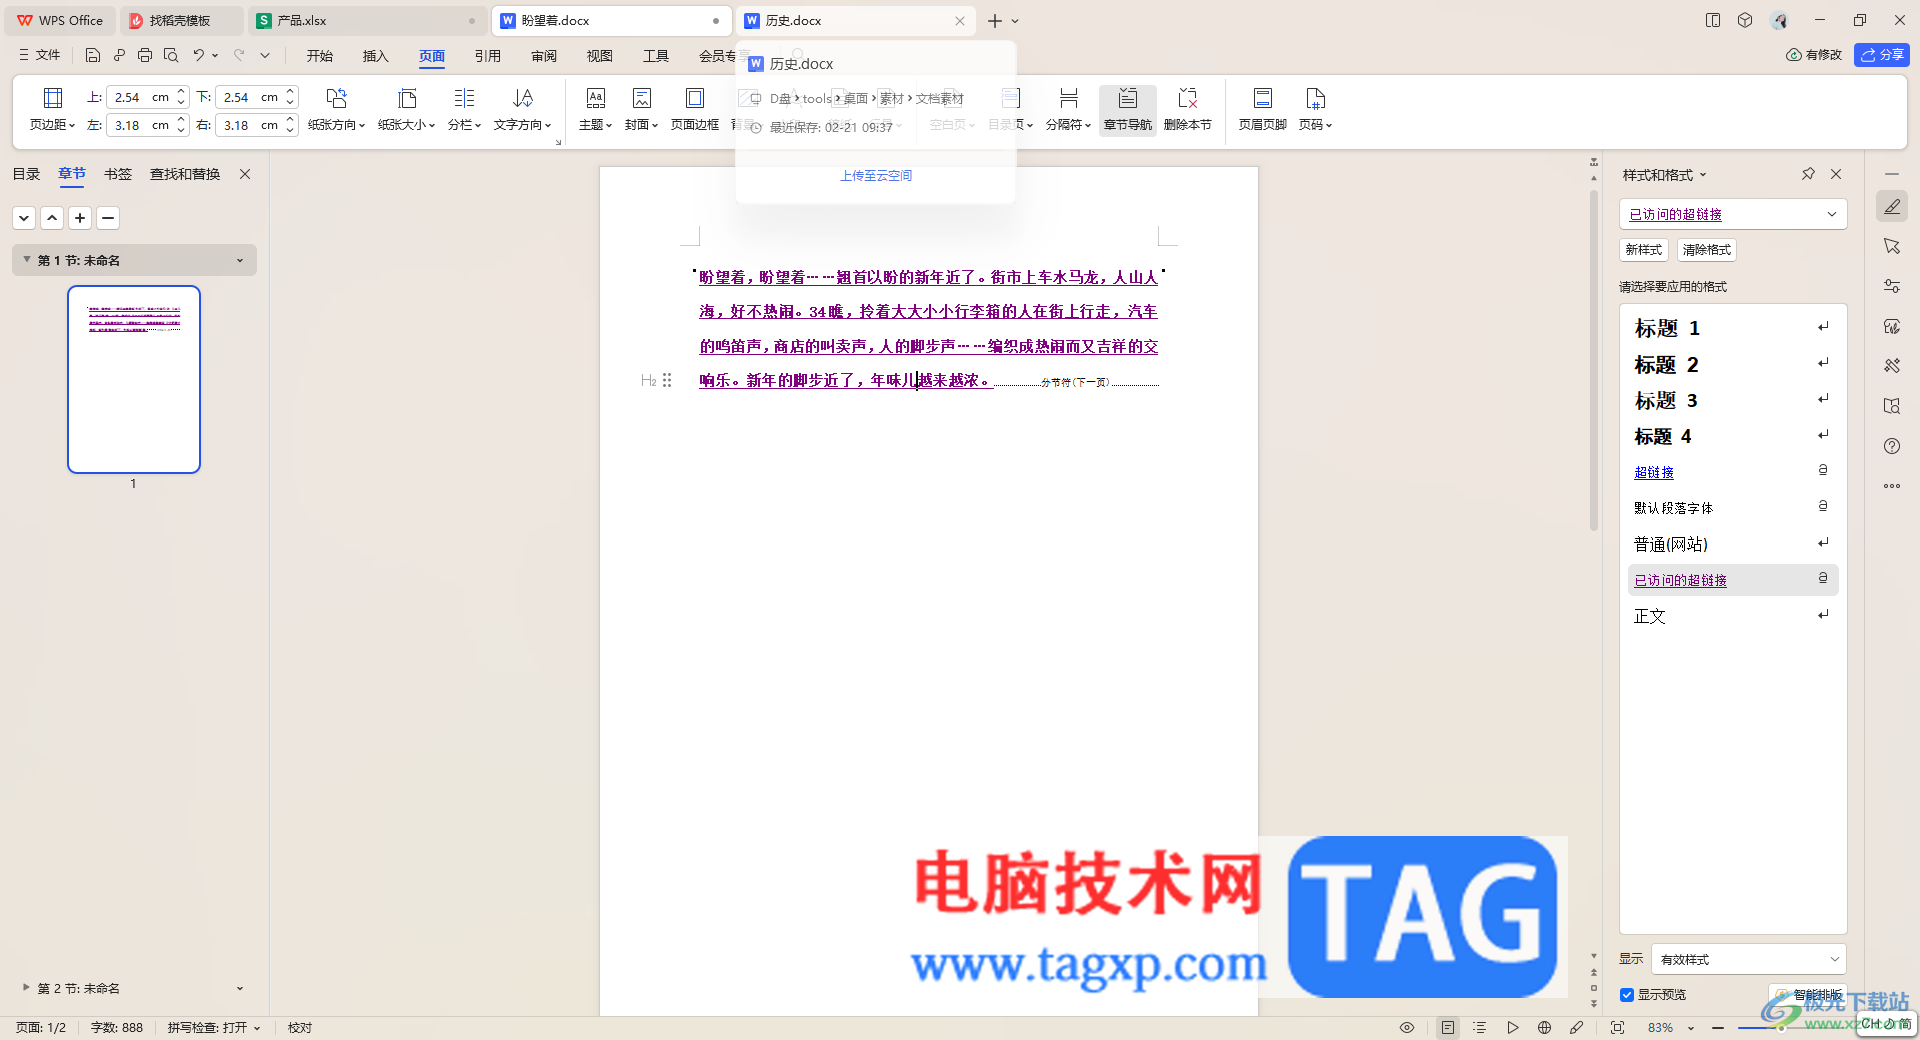Open the References (引用) ribbon tab
1920x1040 pixels.
click(x=488, y=56)
